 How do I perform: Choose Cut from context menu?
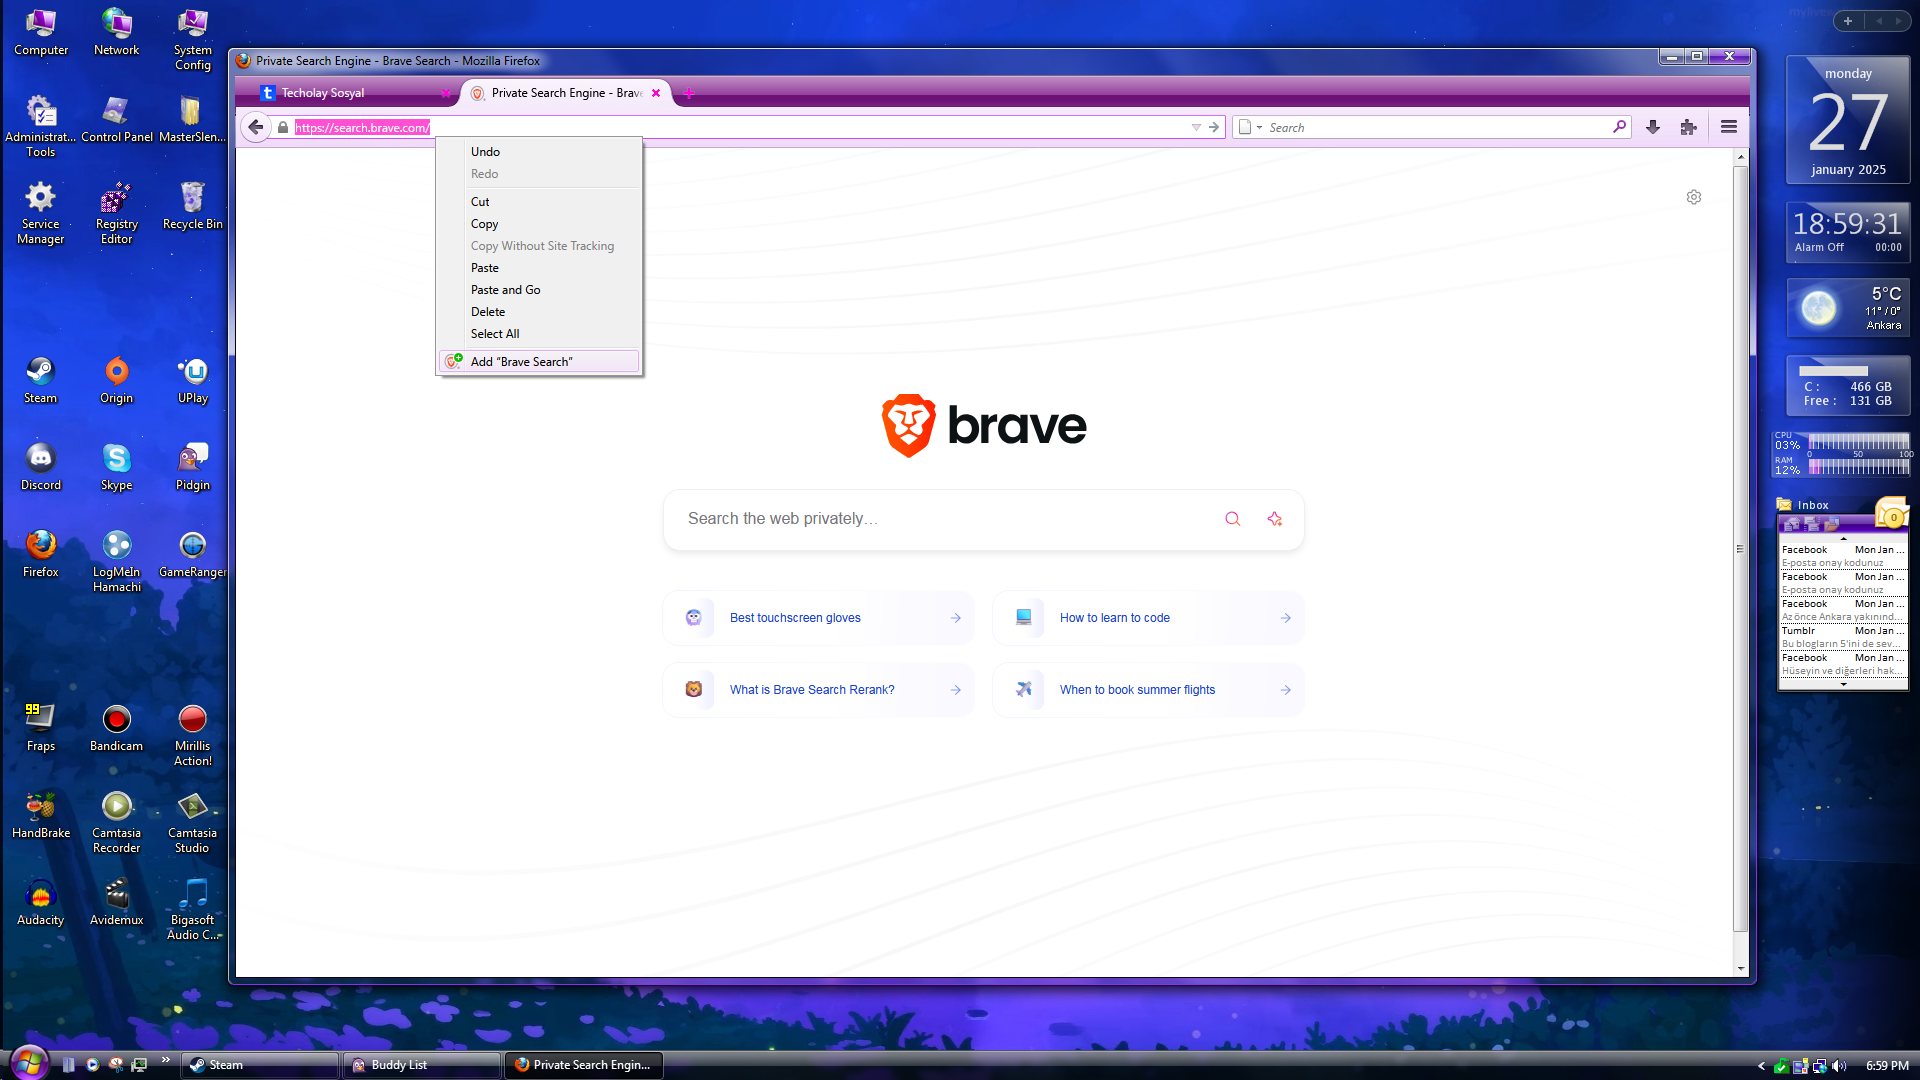click(x=539, y=202)
